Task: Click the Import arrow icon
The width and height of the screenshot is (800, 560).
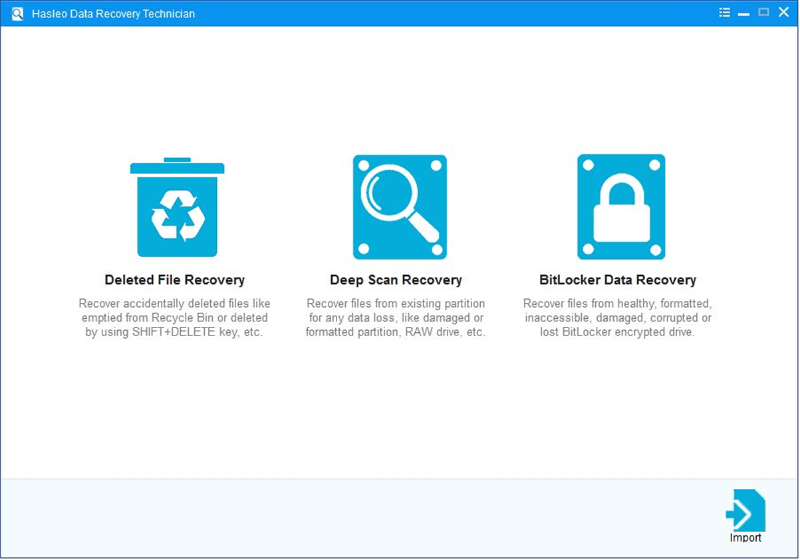Action: click(745, 510)
